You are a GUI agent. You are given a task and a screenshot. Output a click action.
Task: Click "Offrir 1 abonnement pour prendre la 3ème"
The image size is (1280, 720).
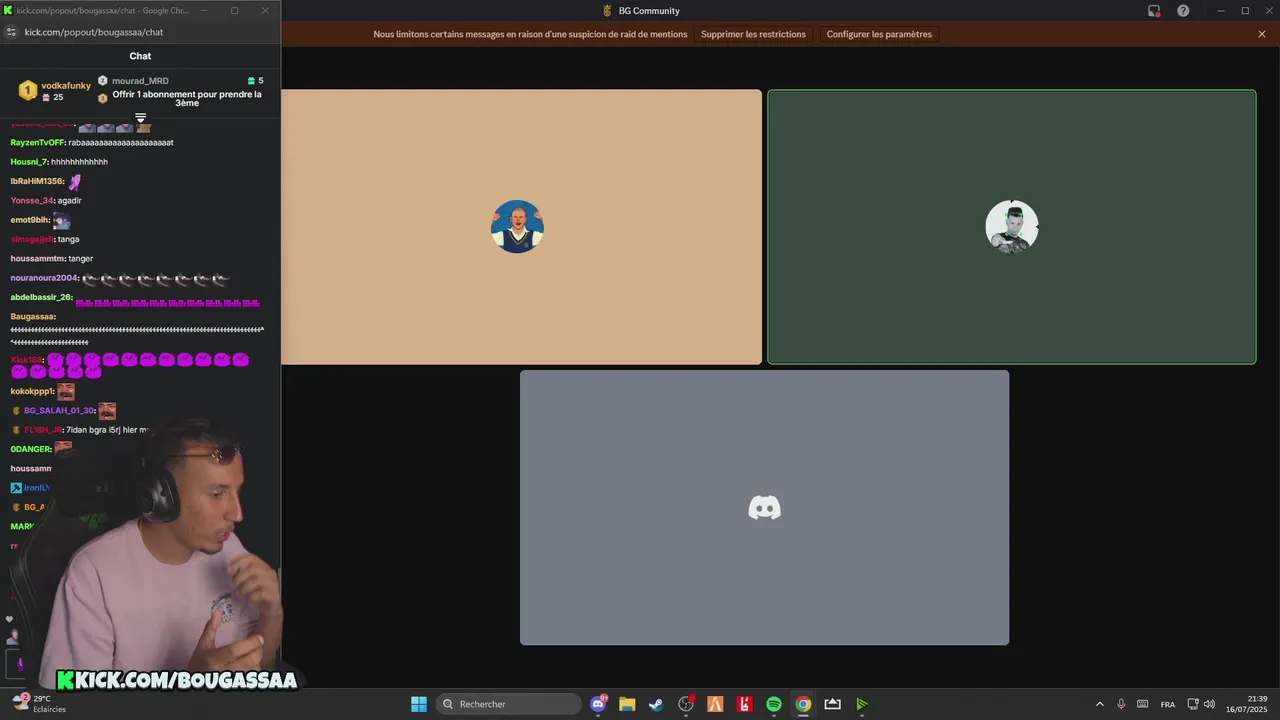point(187,99)
